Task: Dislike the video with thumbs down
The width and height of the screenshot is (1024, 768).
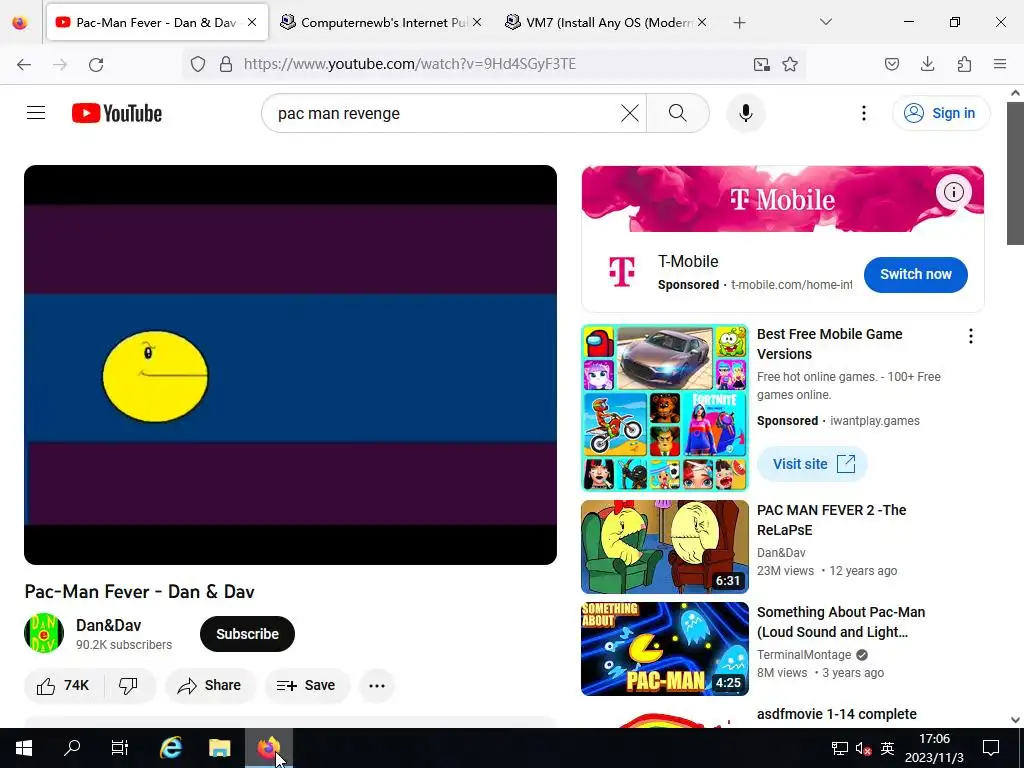Action: point(129,685)
